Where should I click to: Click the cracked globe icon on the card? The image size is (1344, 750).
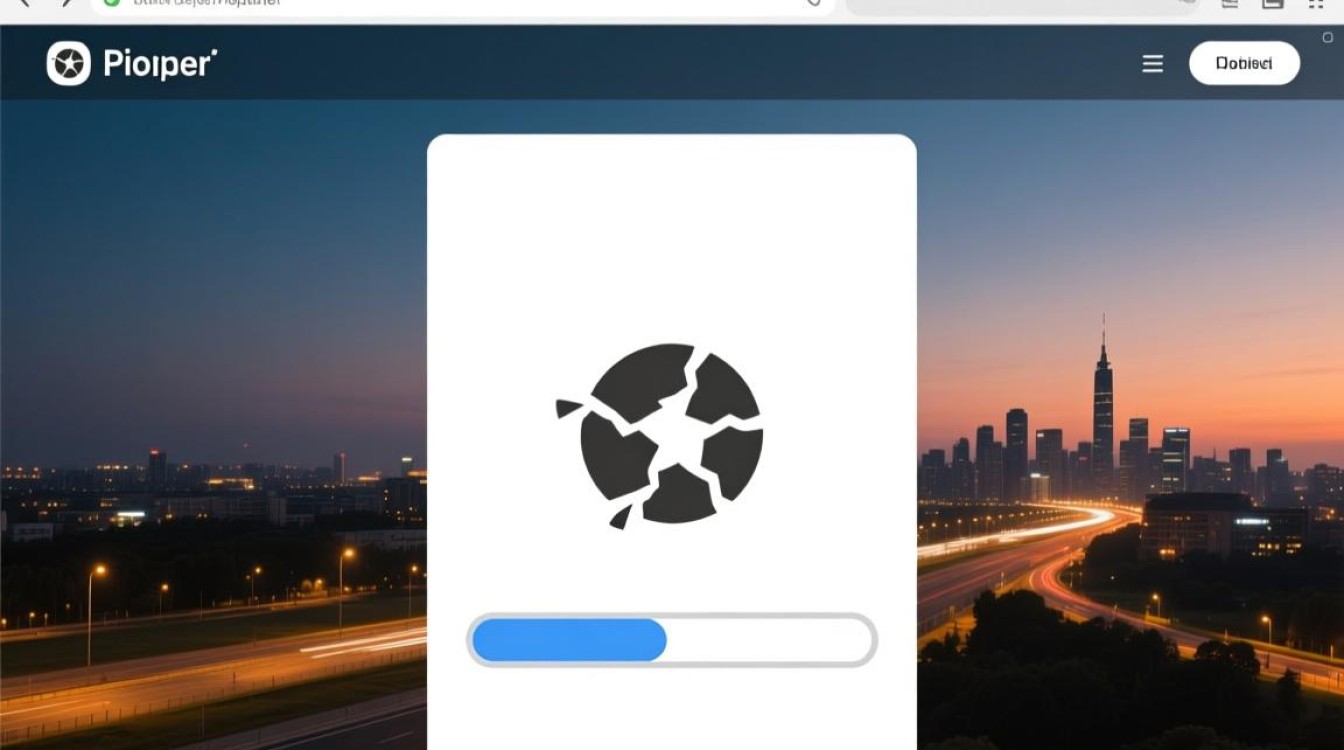[661, 434]
